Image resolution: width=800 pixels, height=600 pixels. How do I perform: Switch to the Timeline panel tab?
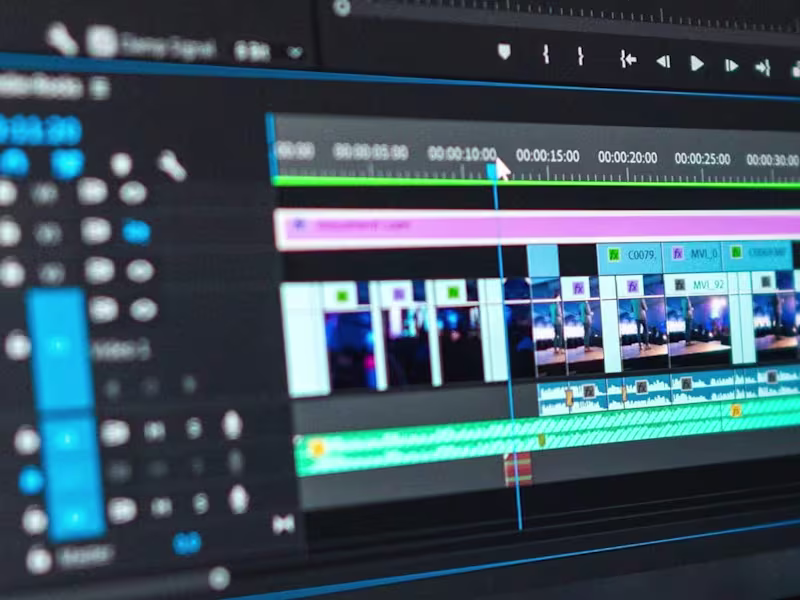(x=40, y=86)
